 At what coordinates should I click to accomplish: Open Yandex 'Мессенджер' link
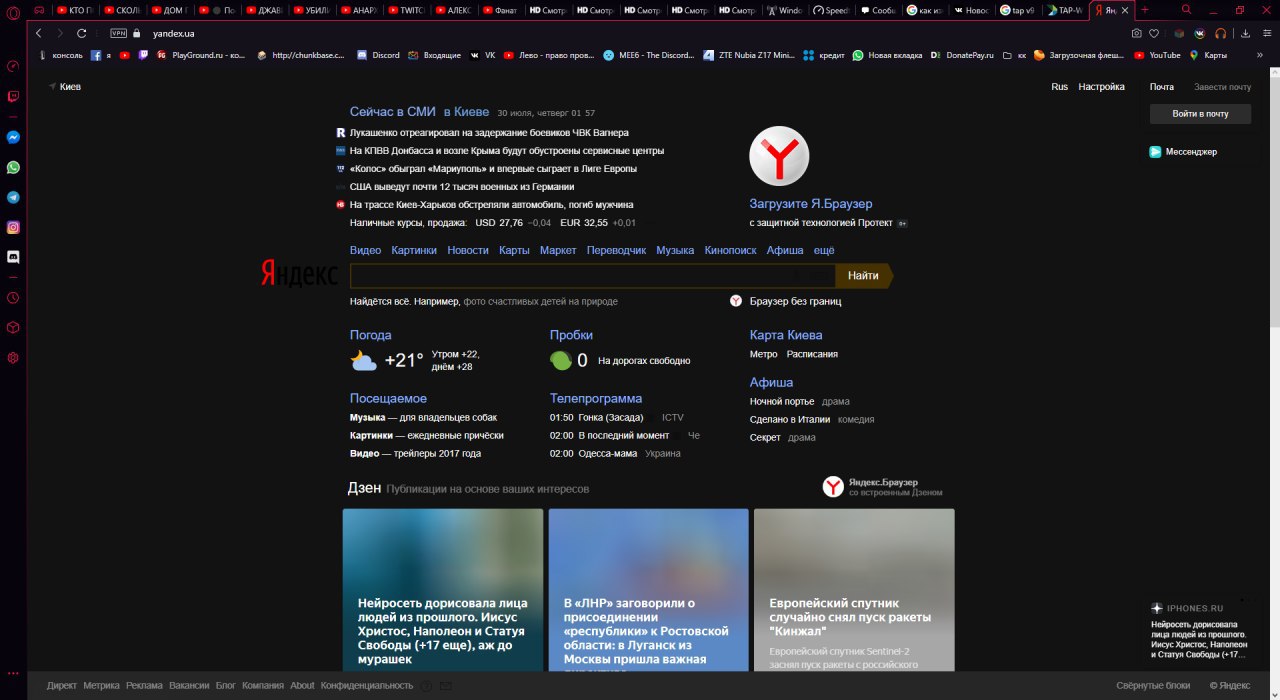pyautogui.click(x=1183, y=152)
